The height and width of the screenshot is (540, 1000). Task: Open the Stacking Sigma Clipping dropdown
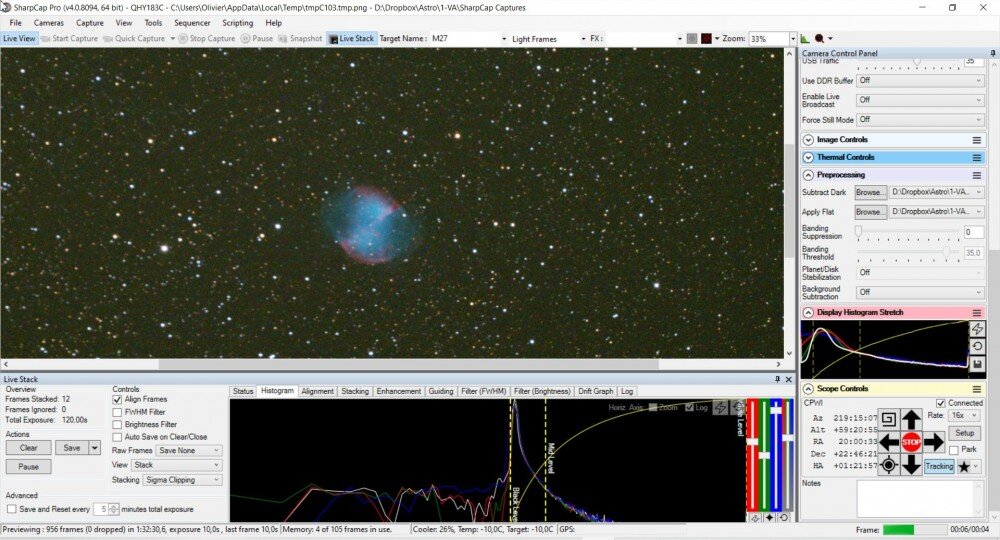[x=182, y=480]
